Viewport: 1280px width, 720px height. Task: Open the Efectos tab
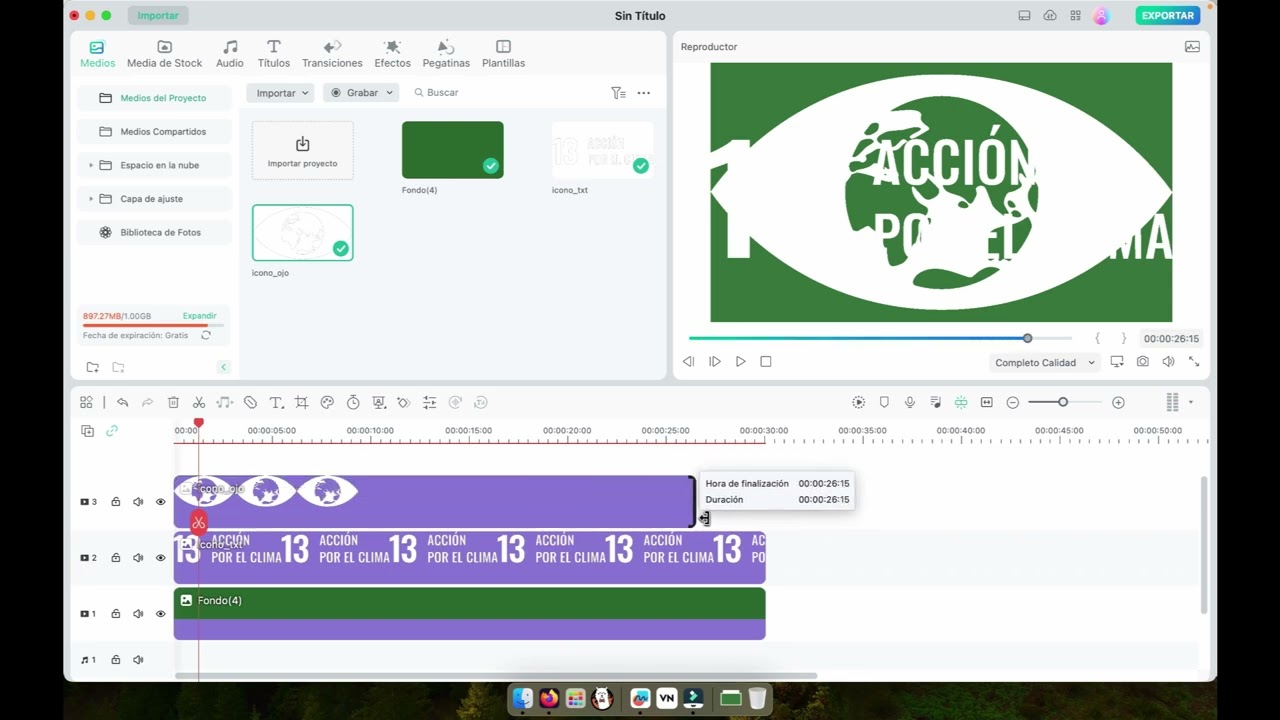click(392, 54)
